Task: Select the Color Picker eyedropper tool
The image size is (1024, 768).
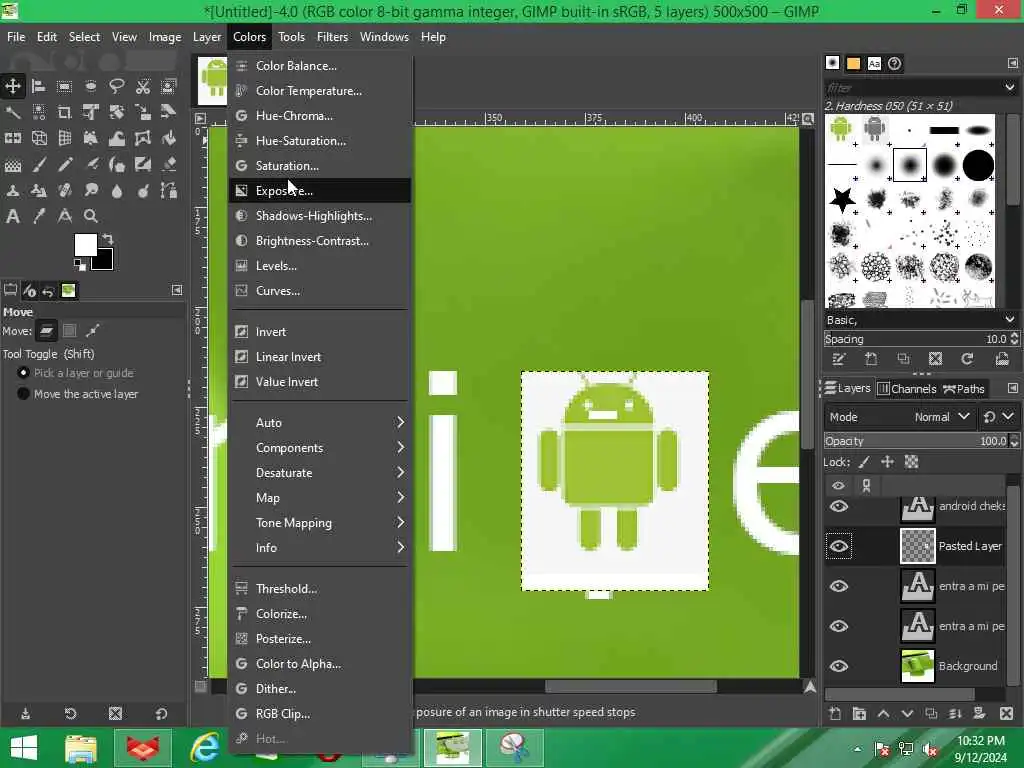Action: pyautogui.click(x=39, y=216)
